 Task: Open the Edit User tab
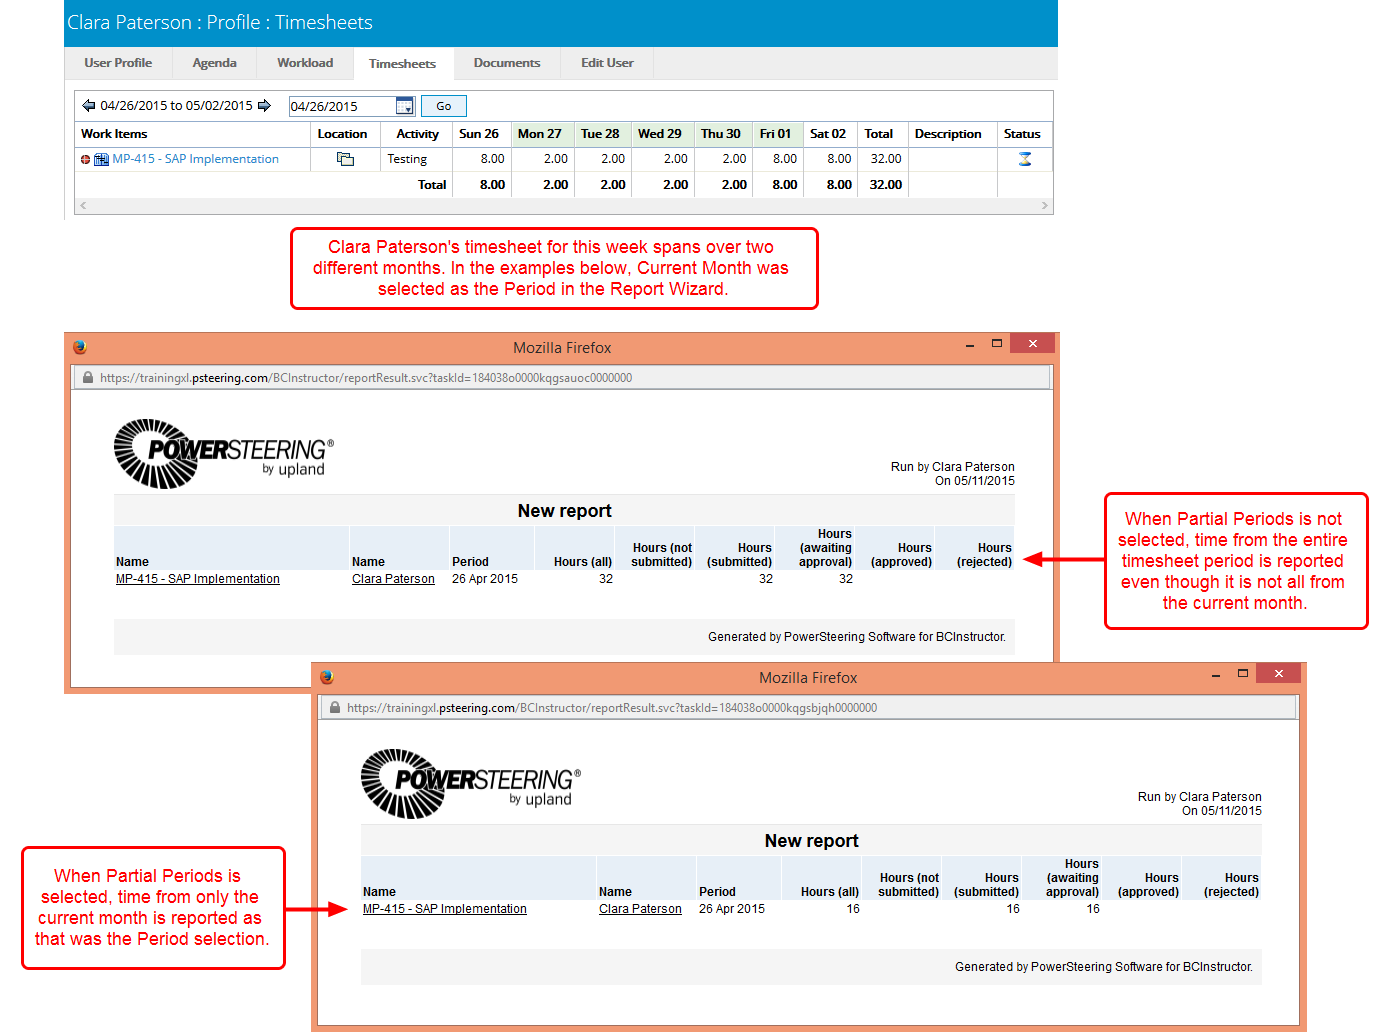point(607,63)
